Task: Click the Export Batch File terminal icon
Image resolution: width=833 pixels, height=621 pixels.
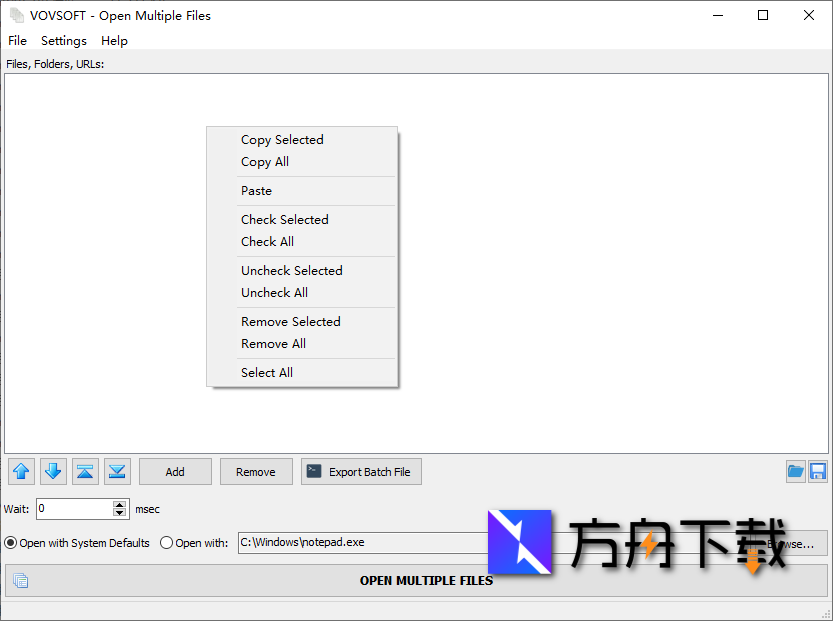Action: tap(315, 471)
